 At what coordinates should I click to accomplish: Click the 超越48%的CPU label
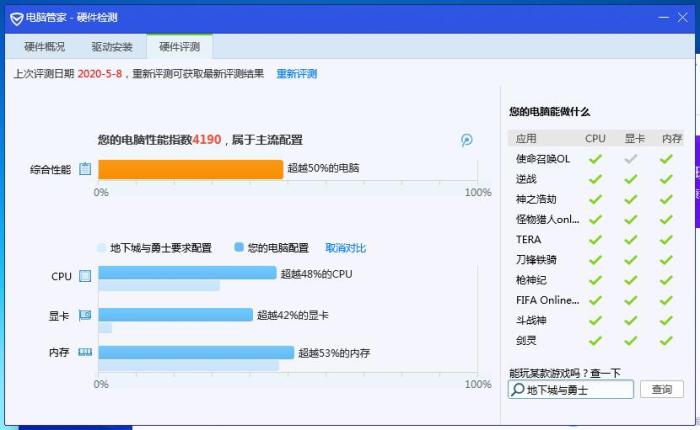click(317, 274)
